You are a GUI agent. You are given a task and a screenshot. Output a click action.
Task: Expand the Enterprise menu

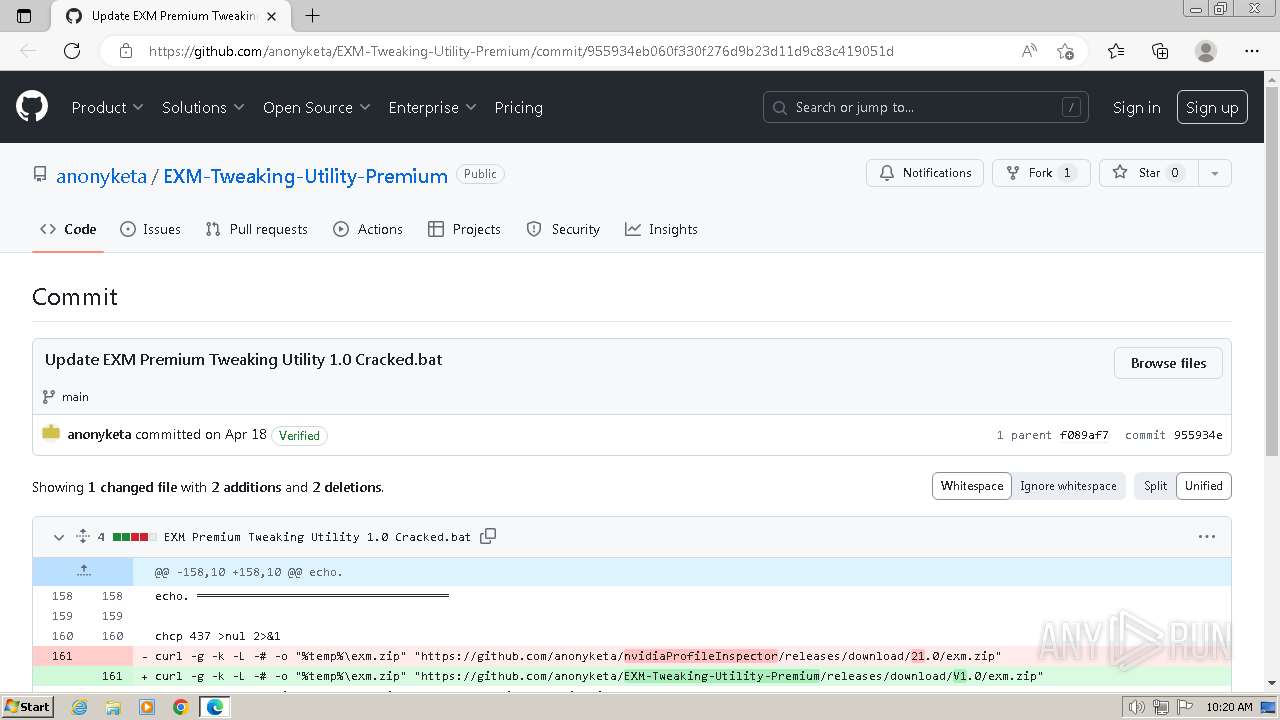click(432, 107)
